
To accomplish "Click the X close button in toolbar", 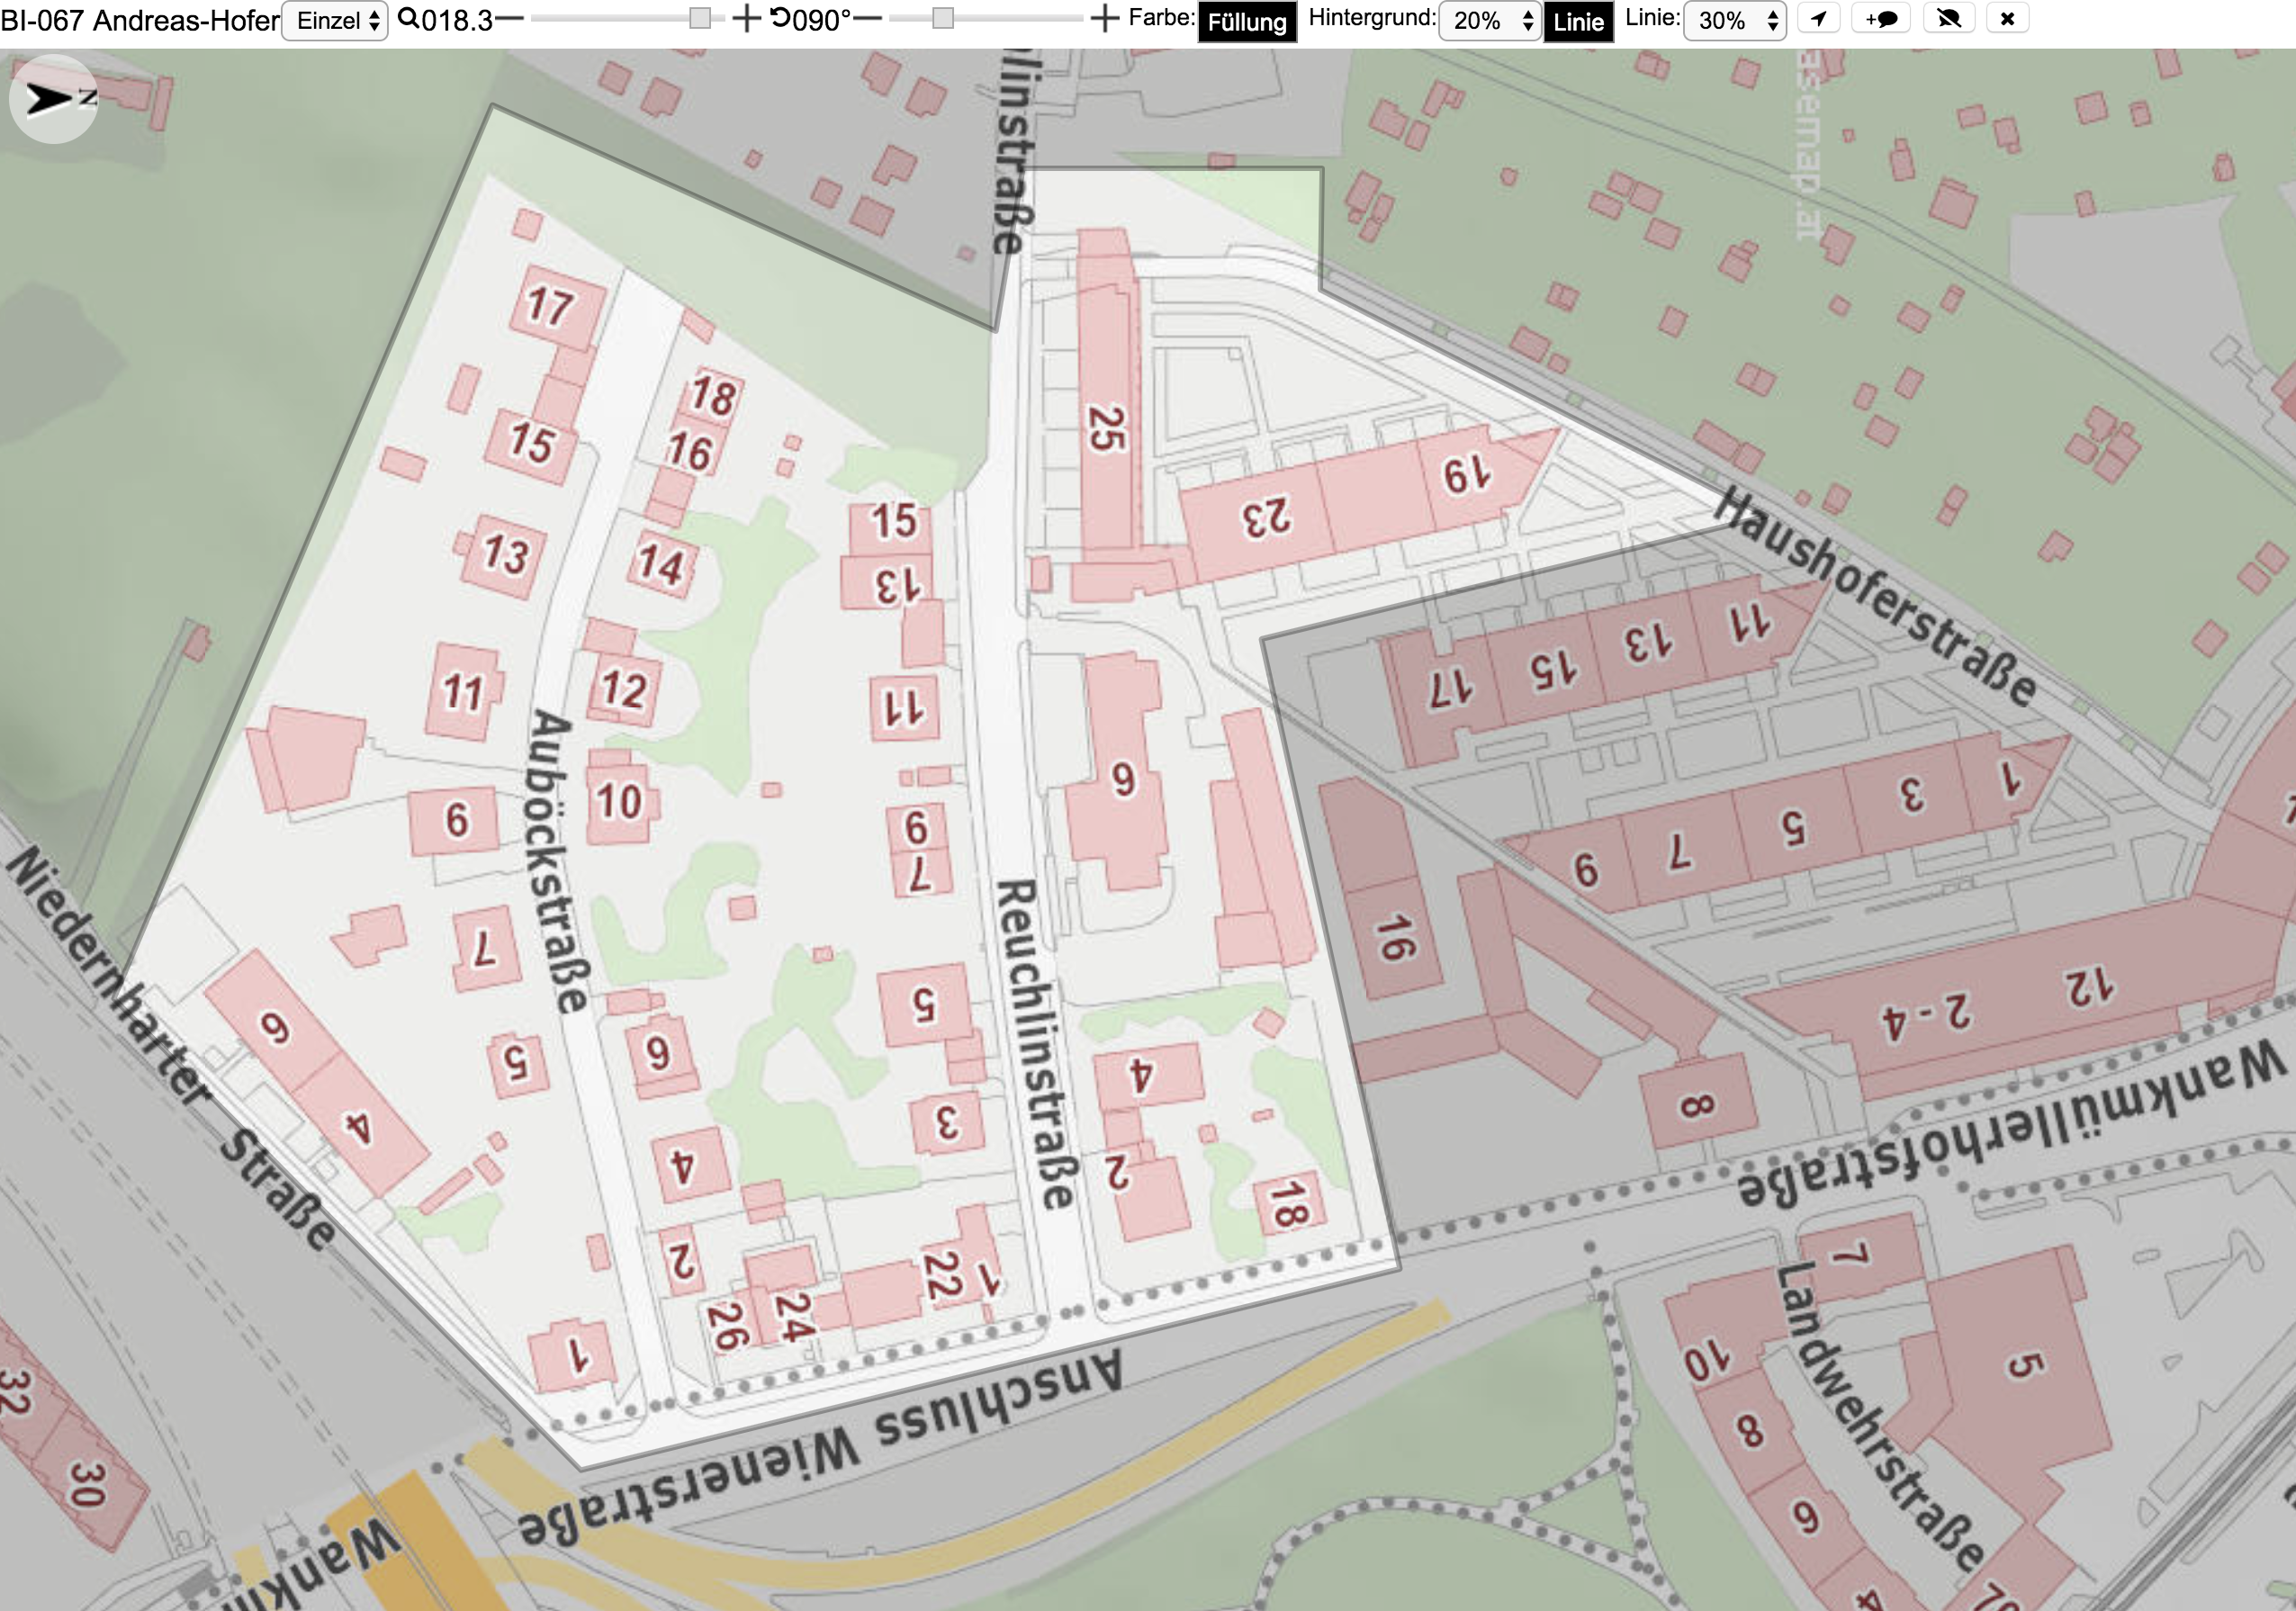I will click(2007, 19).
